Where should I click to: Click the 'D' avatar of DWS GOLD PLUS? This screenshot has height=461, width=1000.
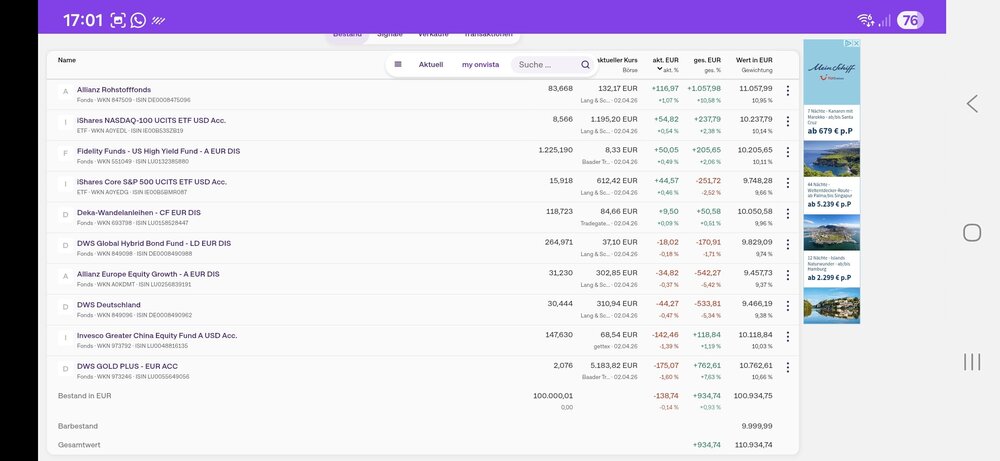65,369
